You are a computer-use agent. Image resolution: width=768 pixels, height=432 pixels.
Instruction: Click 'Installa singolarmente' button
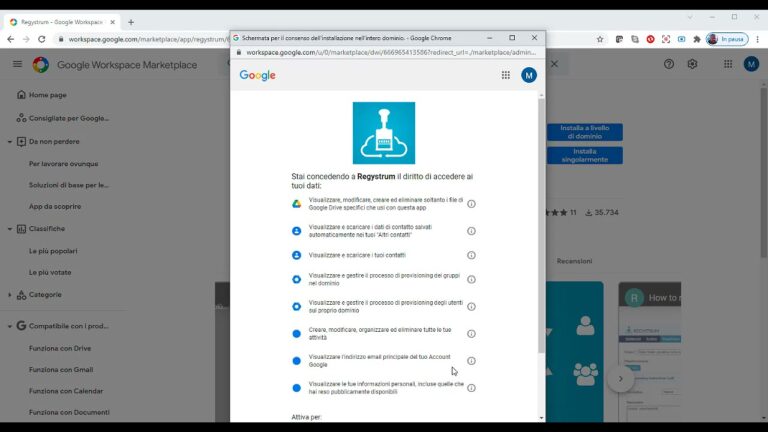[x=585, y=155]
